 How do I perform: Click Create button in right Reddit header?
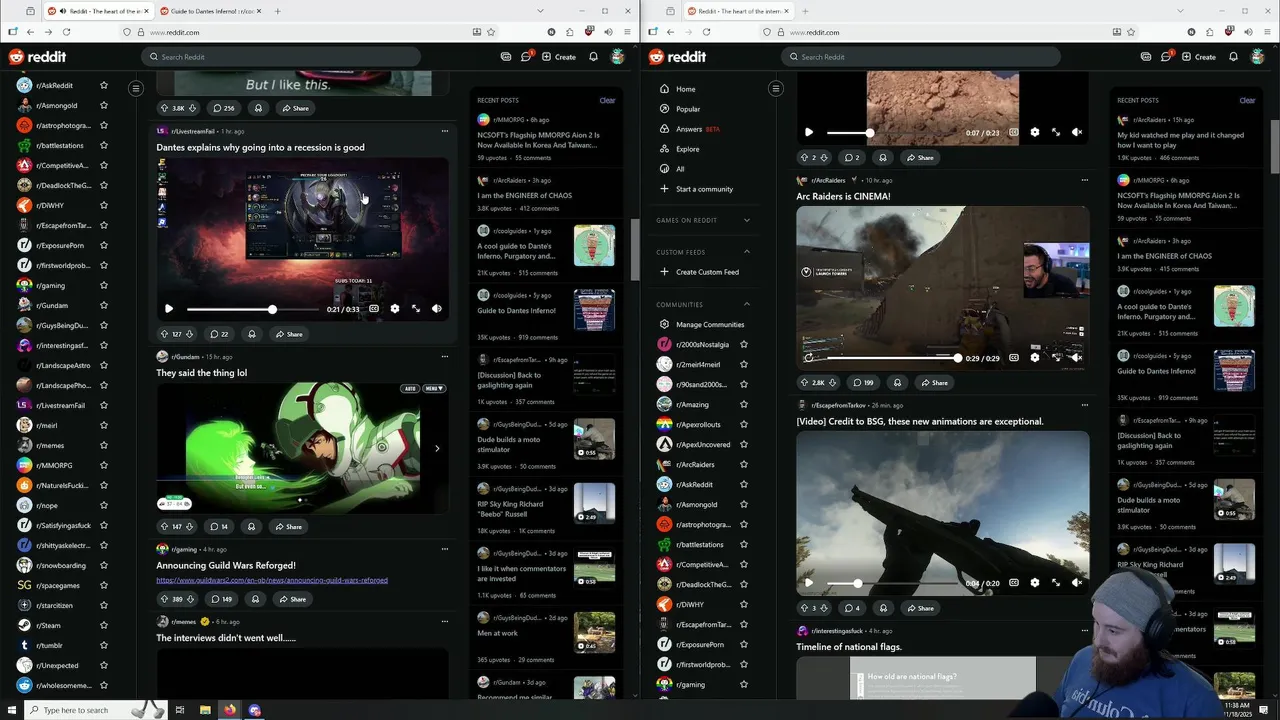pos(1199,57)
